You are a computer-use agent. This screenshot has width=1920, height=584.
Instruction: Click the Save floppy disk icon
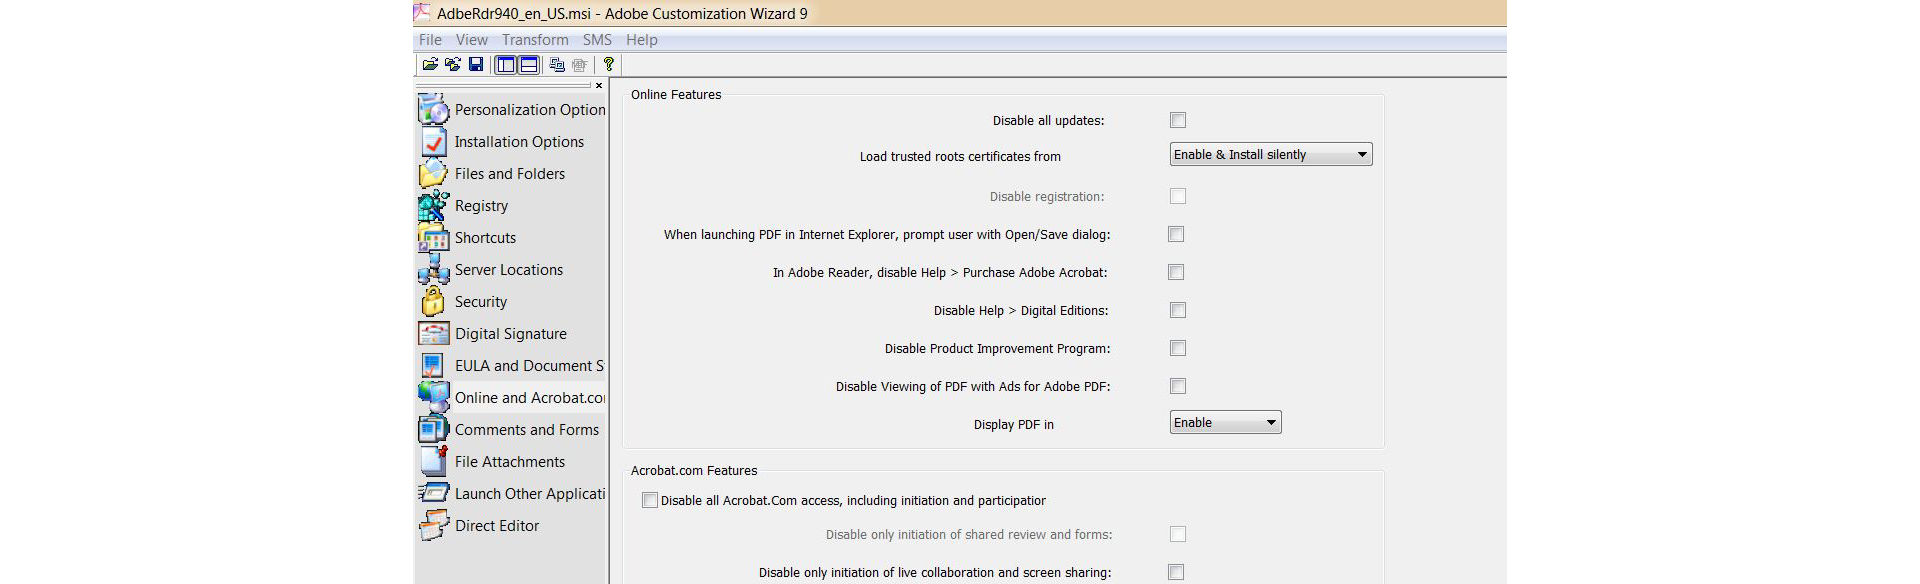476,65
